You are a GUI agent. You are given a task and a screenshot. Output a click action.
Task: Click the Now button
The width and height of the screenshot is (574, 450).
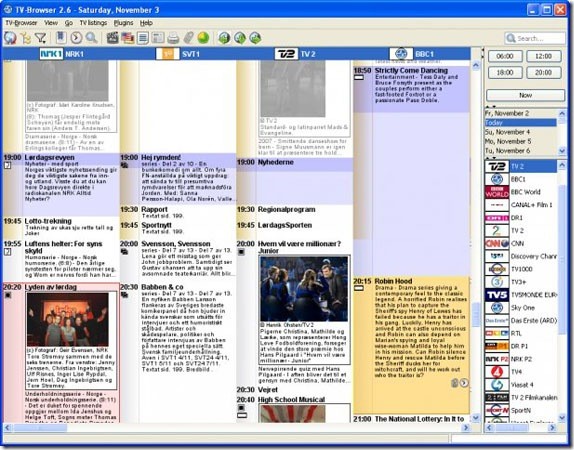(x=525, y=95)
